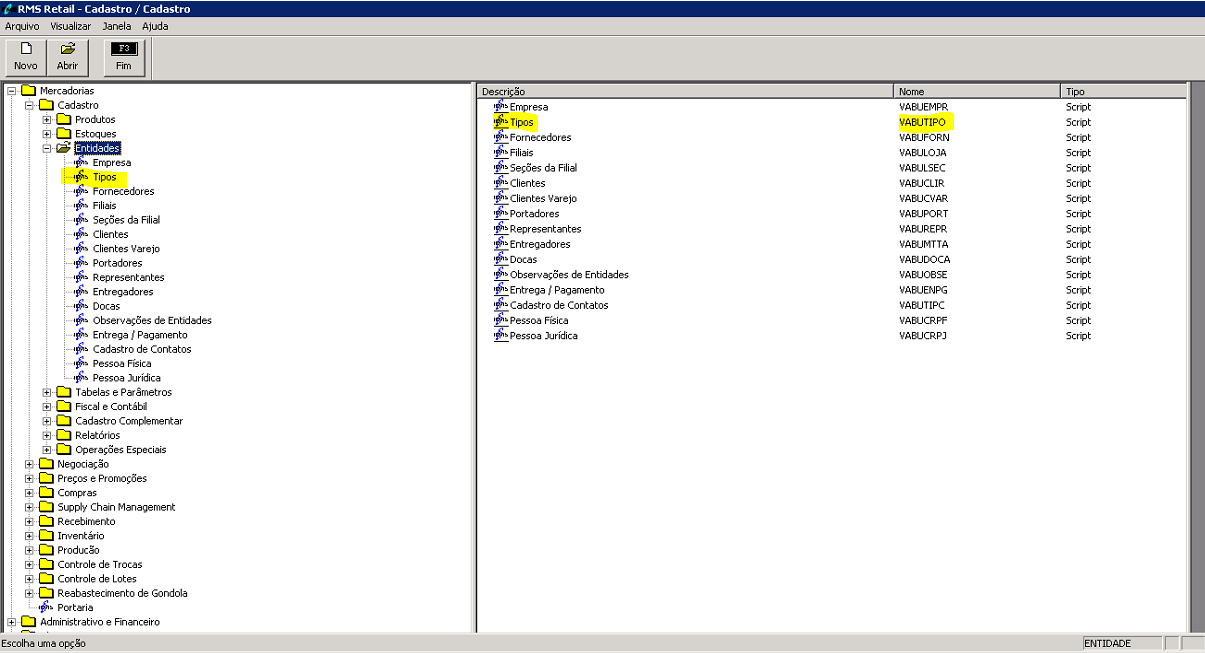
Task: Select Tipos script icon in tree
Action: [x=81, y=177]
